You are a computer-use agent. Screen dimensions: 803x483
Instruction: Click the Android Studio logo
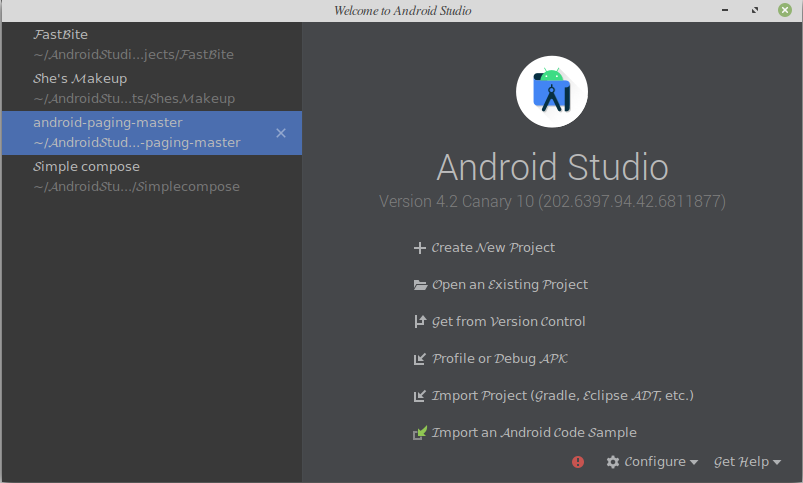click(x=552, y=92)
